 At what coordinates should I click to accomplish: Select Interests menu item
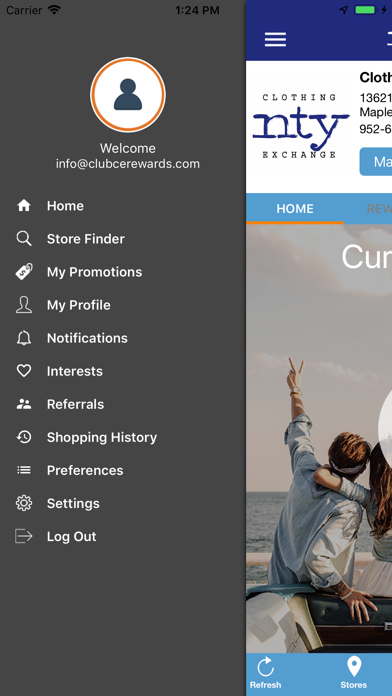pyautogui.click(x=75, y=371)
